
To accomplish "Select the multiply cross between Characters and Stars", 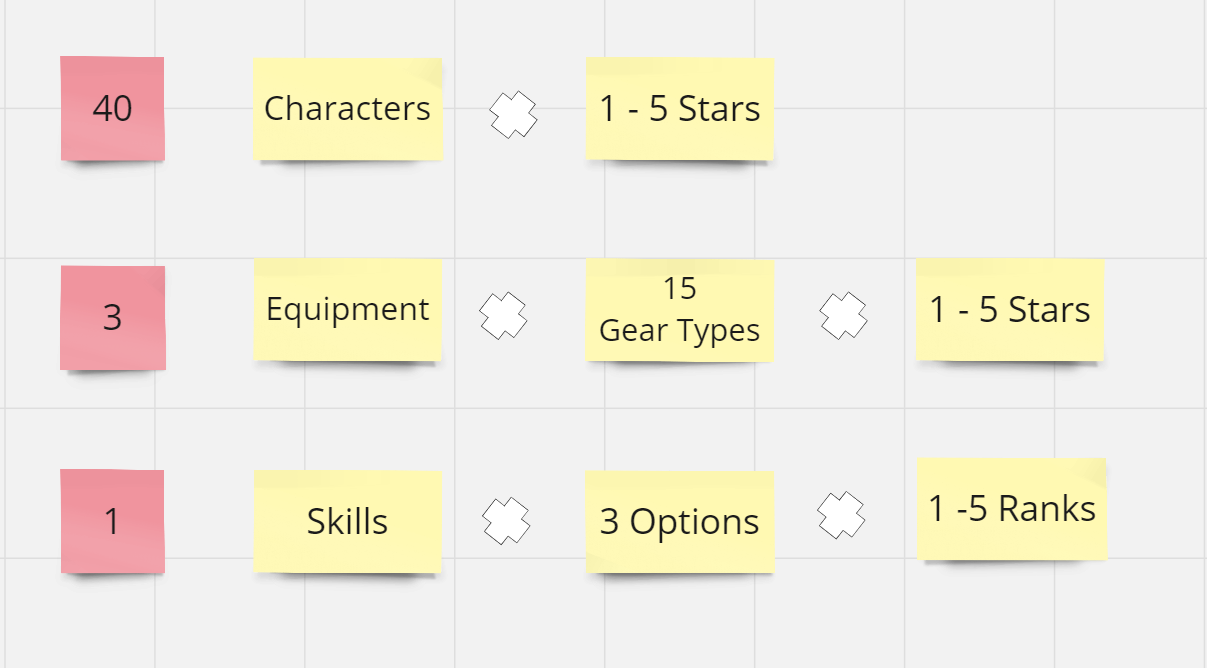I will (x=514, y=114).
